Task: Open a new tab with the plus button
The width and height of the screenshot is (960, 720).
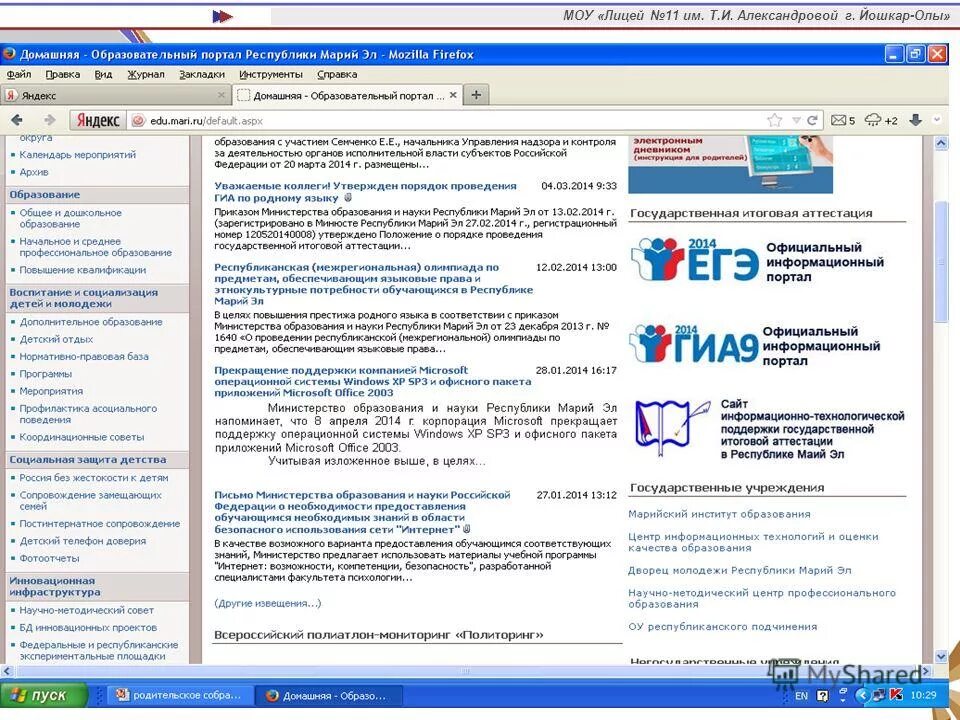Action: pyautogui.click(x=476, y=95)
